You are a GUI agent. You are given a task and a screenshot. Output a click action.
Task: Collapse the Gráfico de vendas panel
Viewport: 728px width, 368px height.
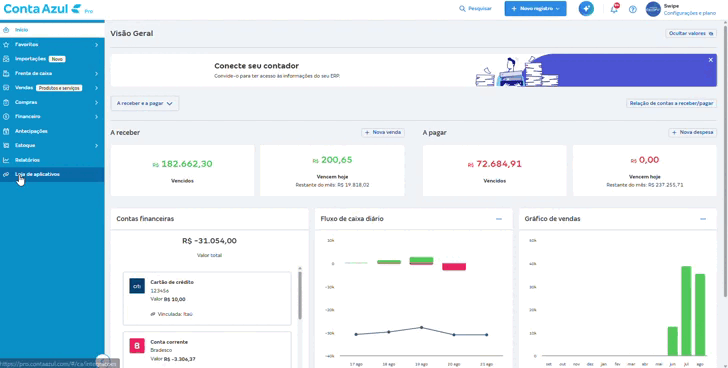tap(703, 219)
